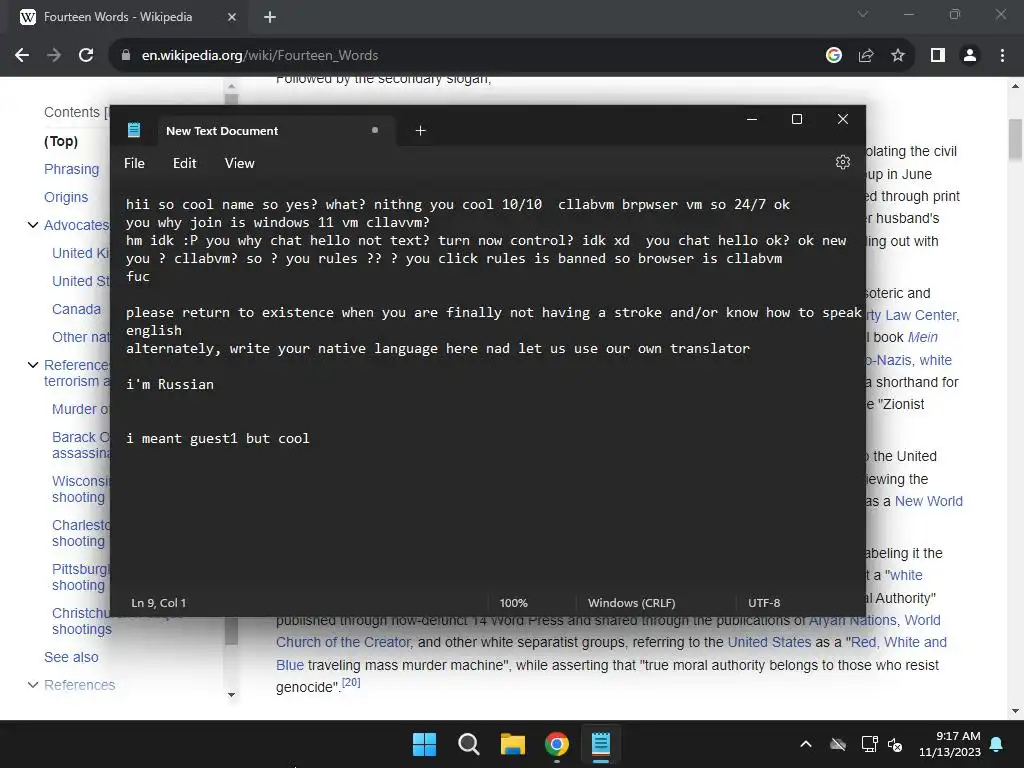
Task: Open Chrome side panel
Action: [x=938, y=56]
